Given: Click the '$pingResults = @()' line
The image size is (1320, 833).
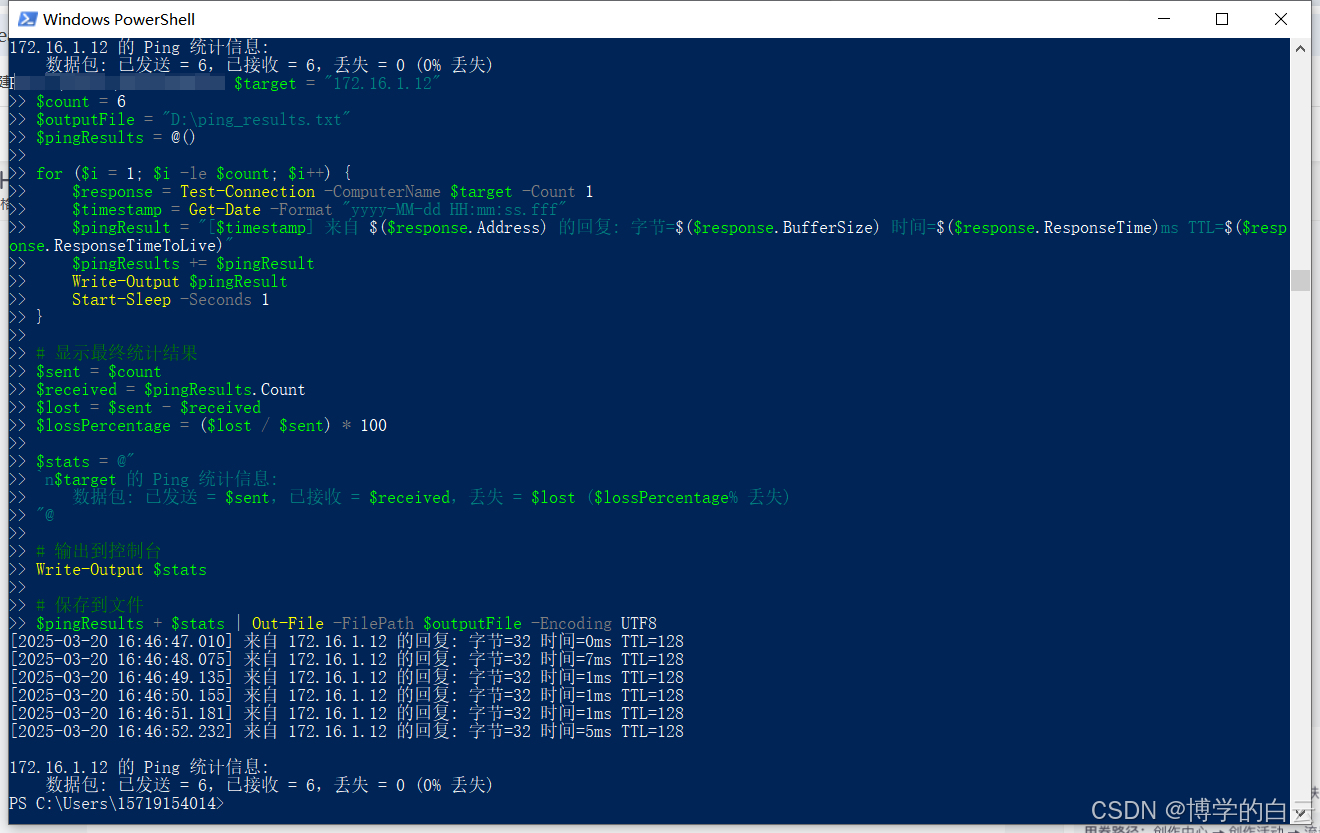Looking at the screenshot, I should tap(116, 138).
